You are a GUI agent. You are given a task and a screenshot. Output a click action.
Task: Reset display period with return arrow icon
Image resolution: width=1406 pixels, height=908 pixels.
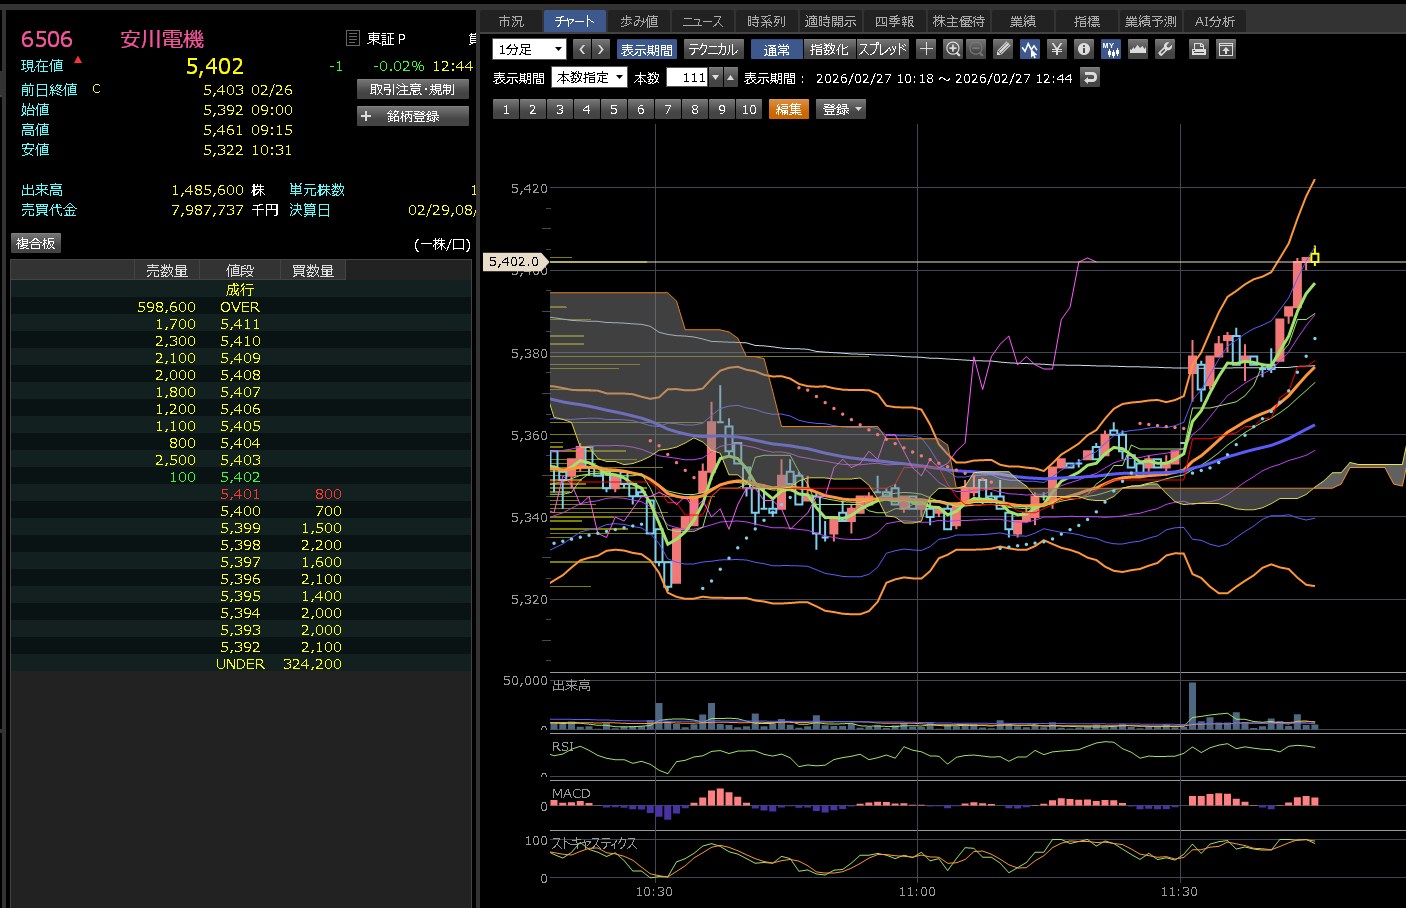click(1090, 77)
